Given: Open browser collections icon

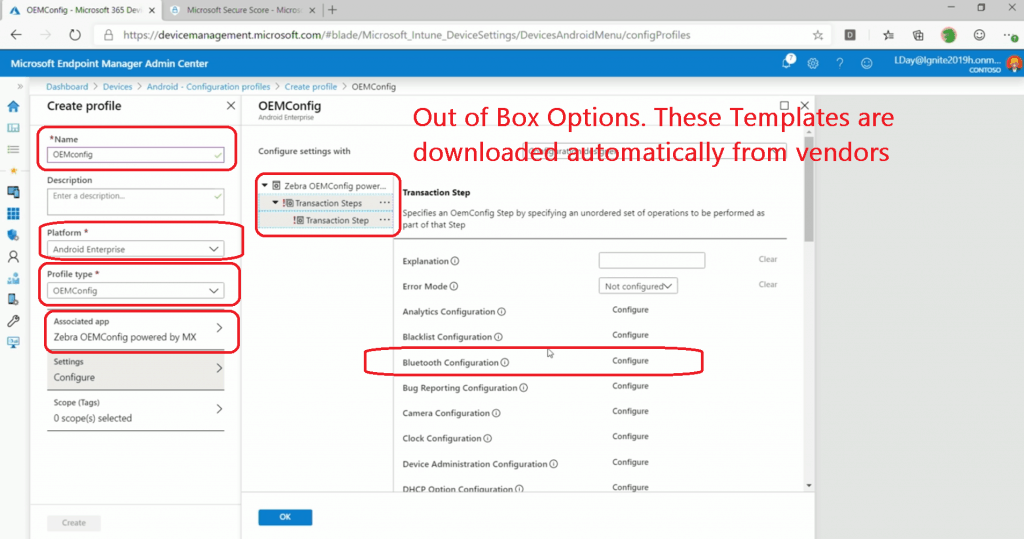Looking at the screenshot, I should 918,35.
